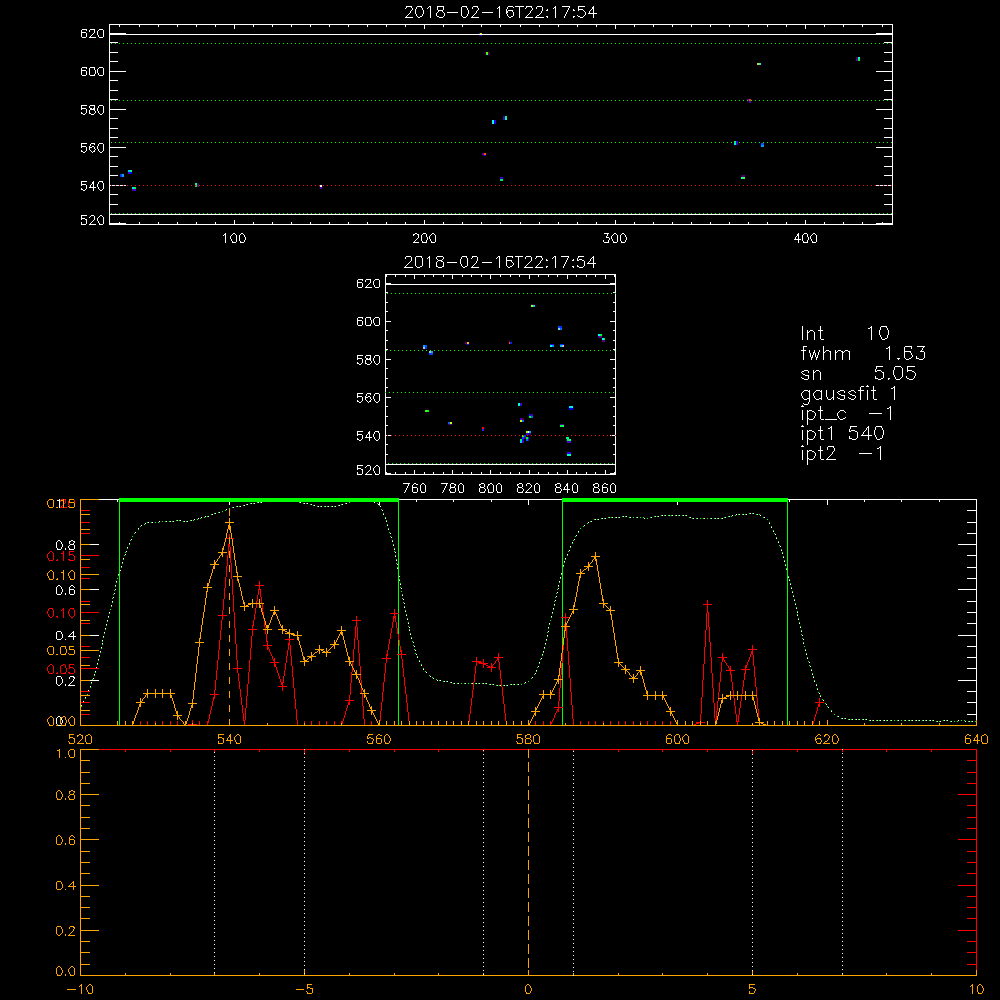Screen dimensions: 1000x1000
Task: Click x-axis label 300 on top plot
Action: pyautogui.click(x=615, y=239)
